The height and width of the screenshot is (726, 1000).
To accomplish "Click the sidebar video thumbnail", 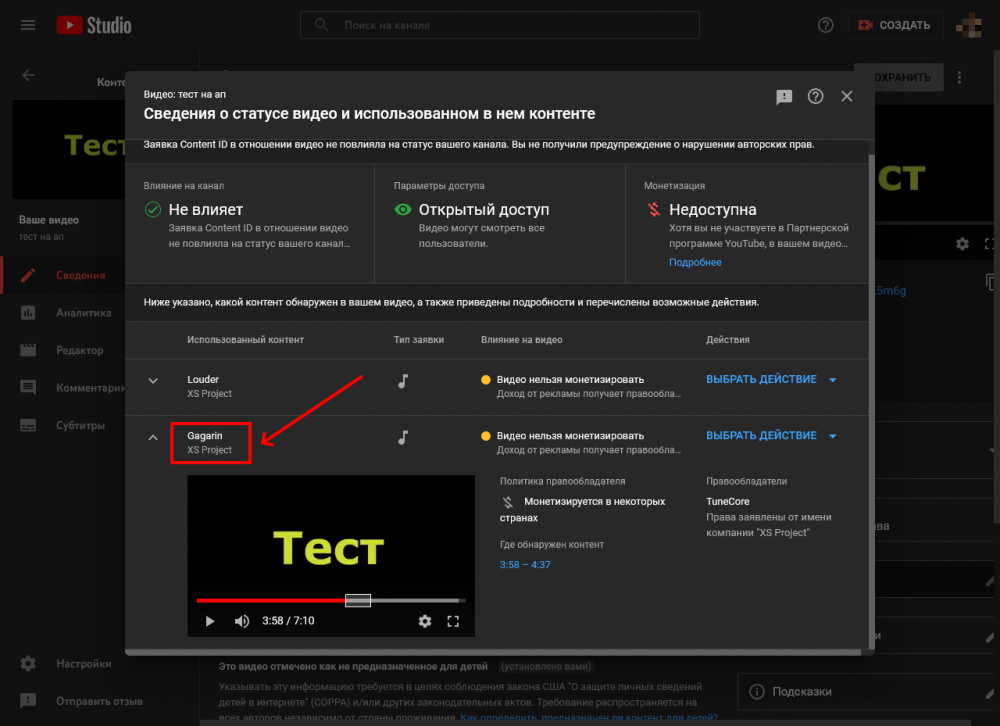I will click(x=69, y=149).
